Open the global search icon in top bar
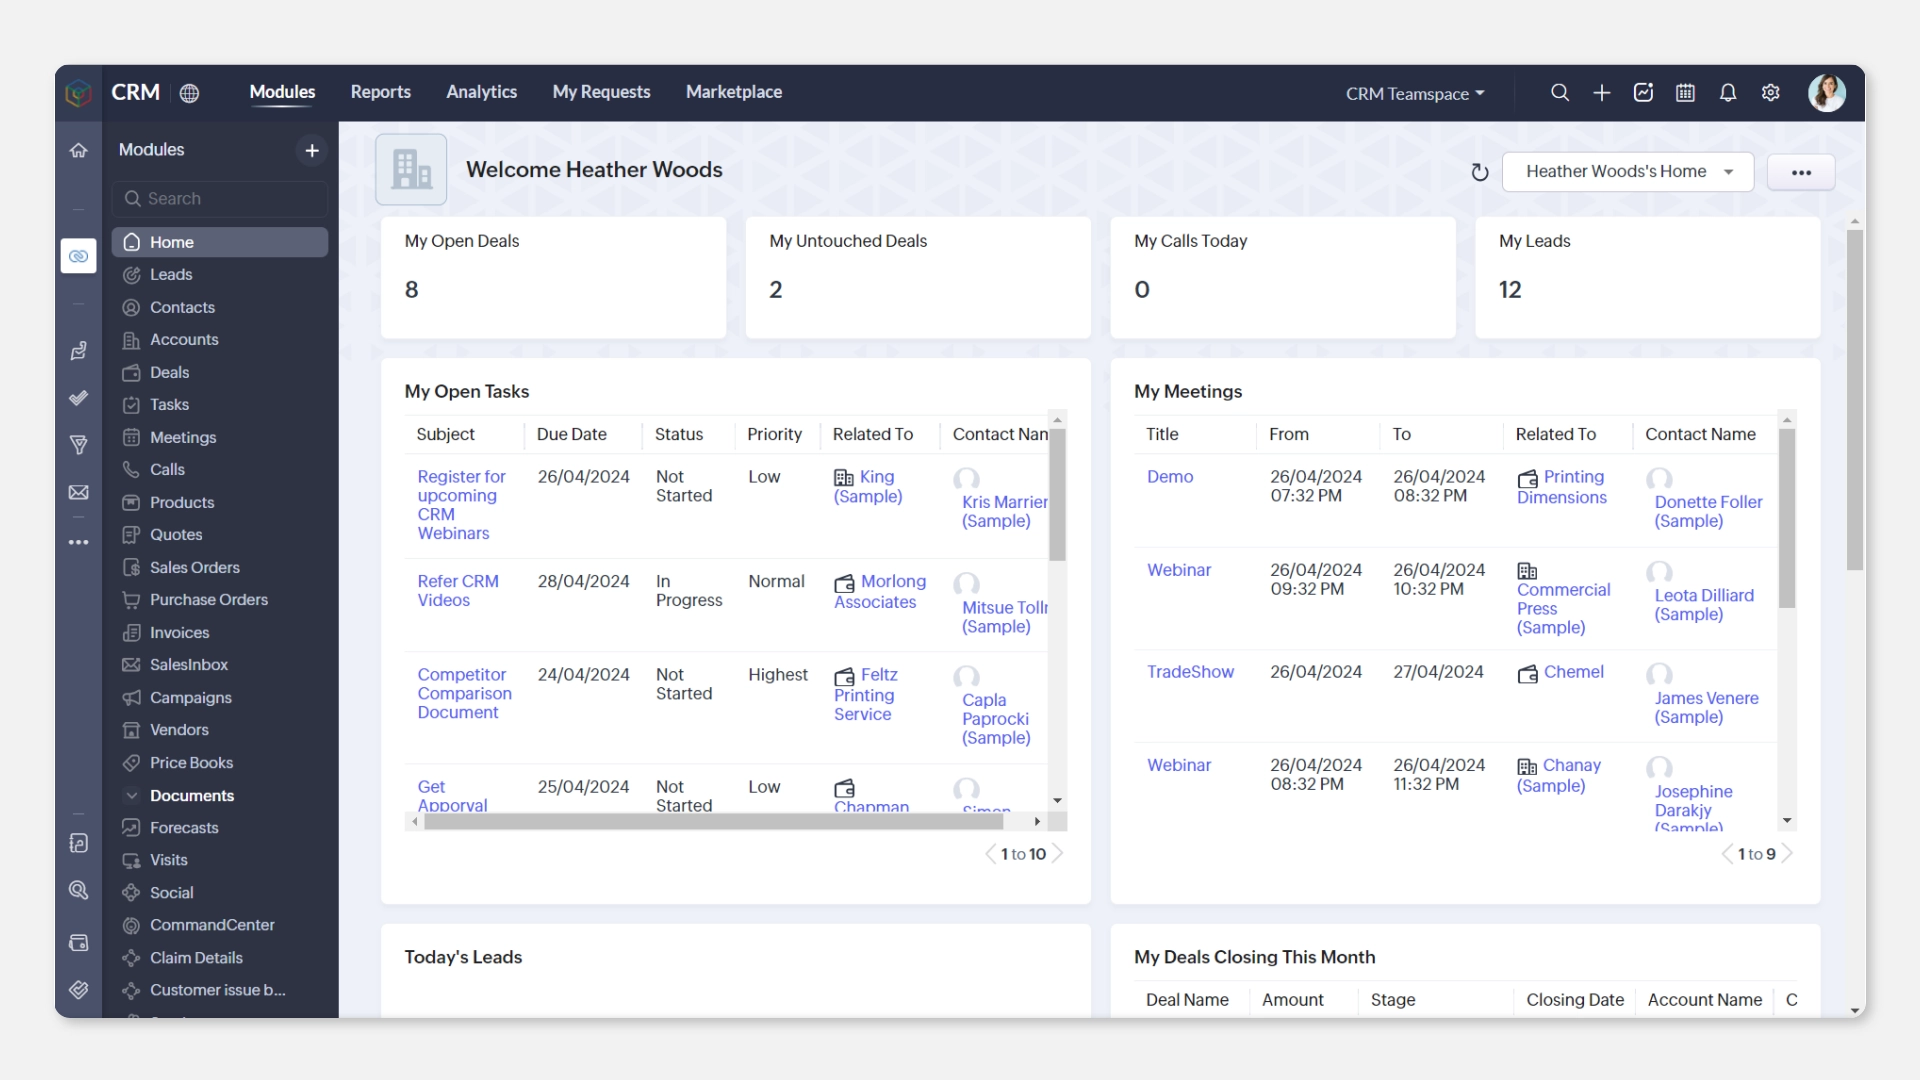Screen dimensions: 1920x1080 pos(1560,92)
